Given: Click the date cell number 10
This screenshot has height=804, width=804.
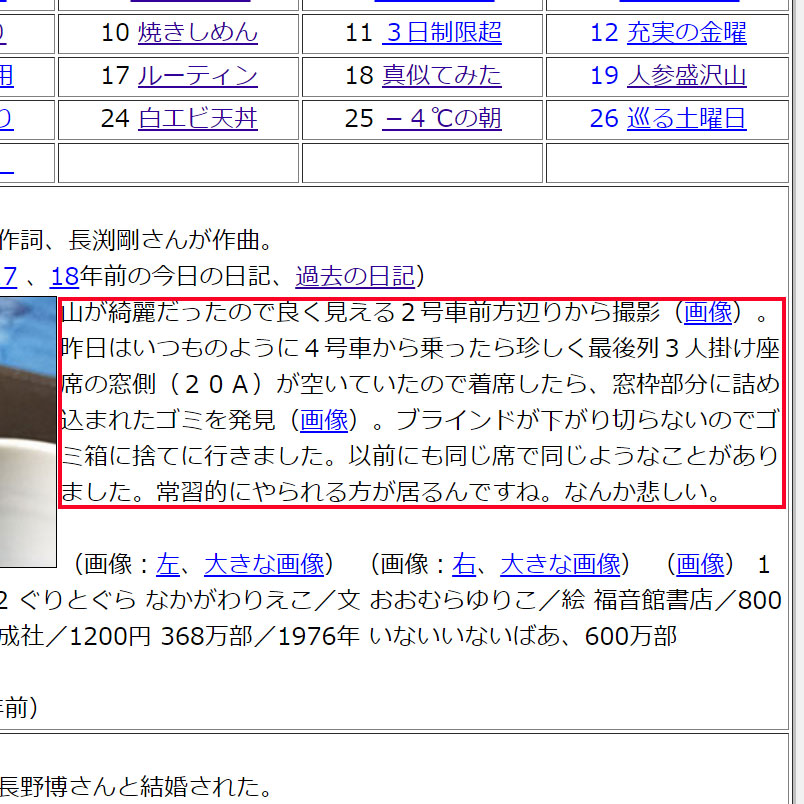Looking at the screenshot, I should pyautogui.click(x=115, y=33).
